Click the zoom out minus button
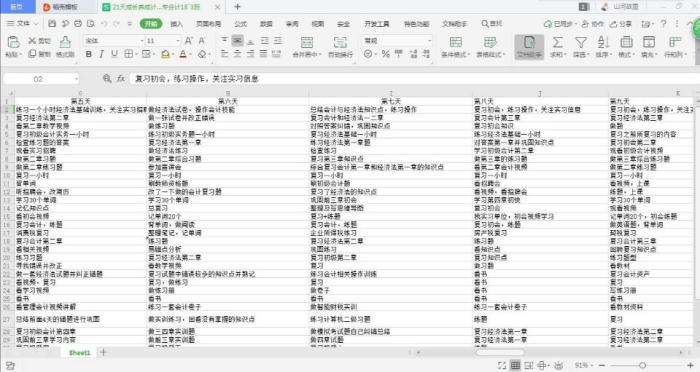Image resolution: width=700 pixels, height=372 pixels. (602, 365)
